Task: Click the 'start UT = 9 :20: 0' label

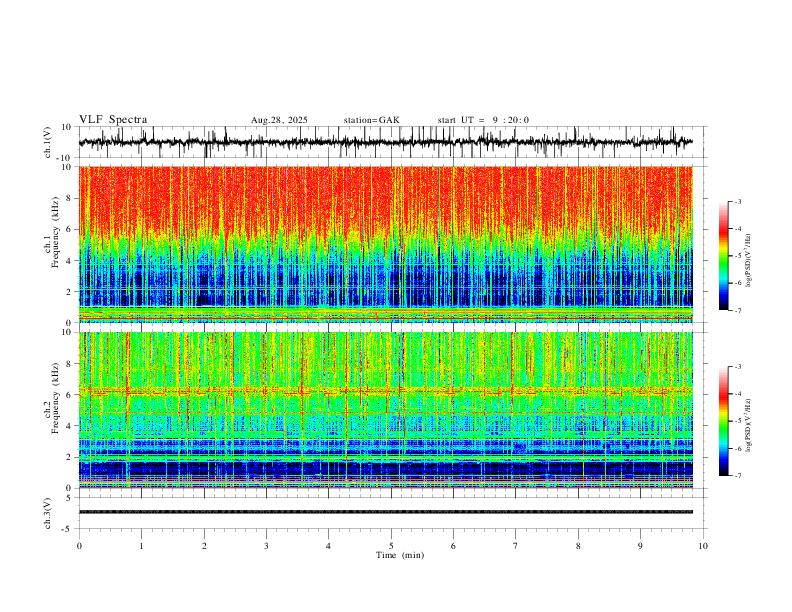Action: pos(483,120)
